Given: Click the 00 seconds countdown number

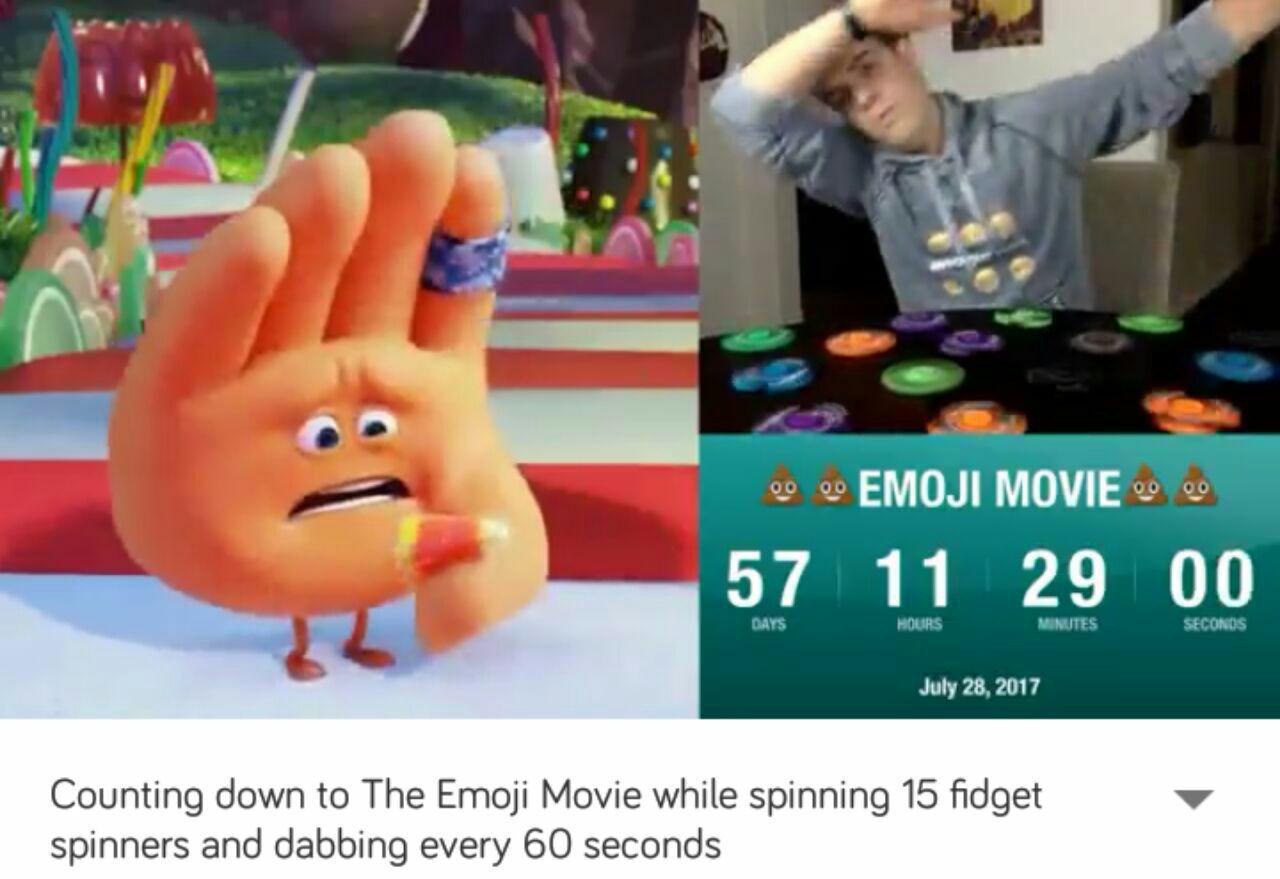Looking at the screenshot, I should pos(1213,578).
